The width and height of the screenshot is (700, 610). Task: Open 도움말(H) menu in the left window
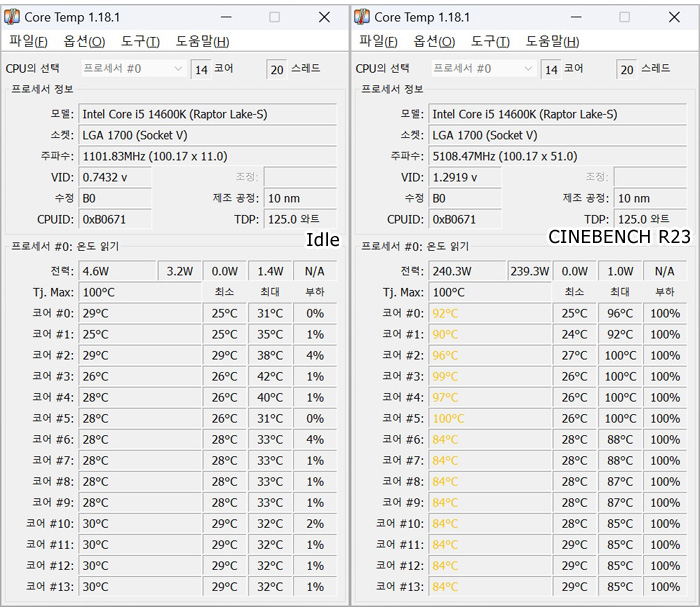coord(202,42)
